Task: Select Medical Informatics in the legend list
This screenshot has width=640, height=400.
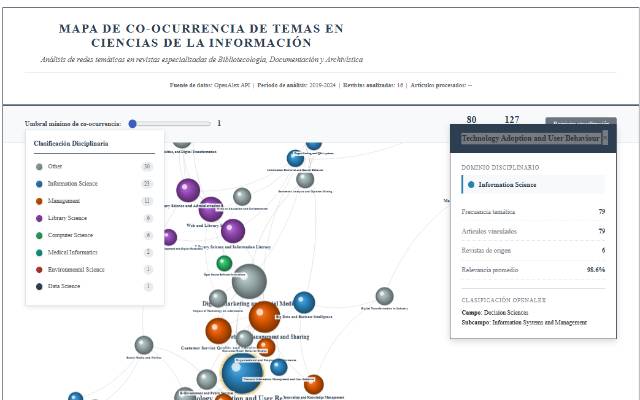Action: tap(92, 252)
